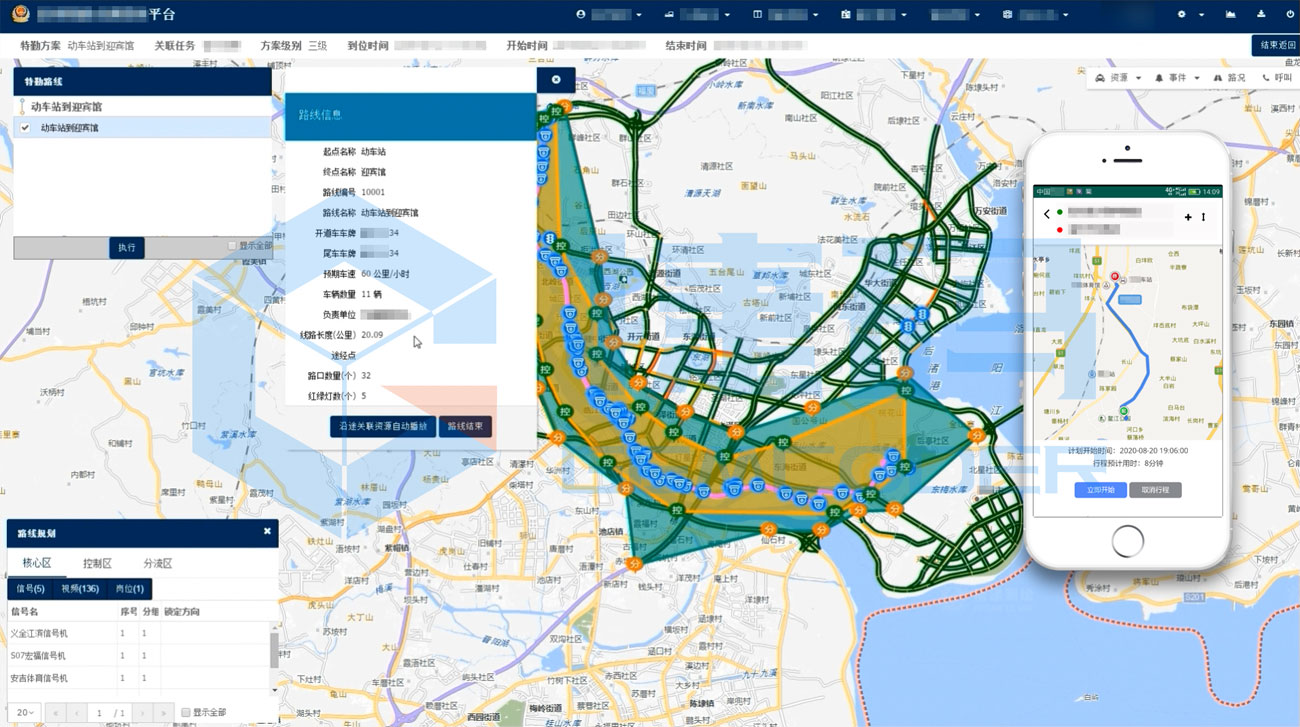Enable 显示全部 checkbox beside 执行 button
Screen dimensions: 1300x727
click(232, 246)
